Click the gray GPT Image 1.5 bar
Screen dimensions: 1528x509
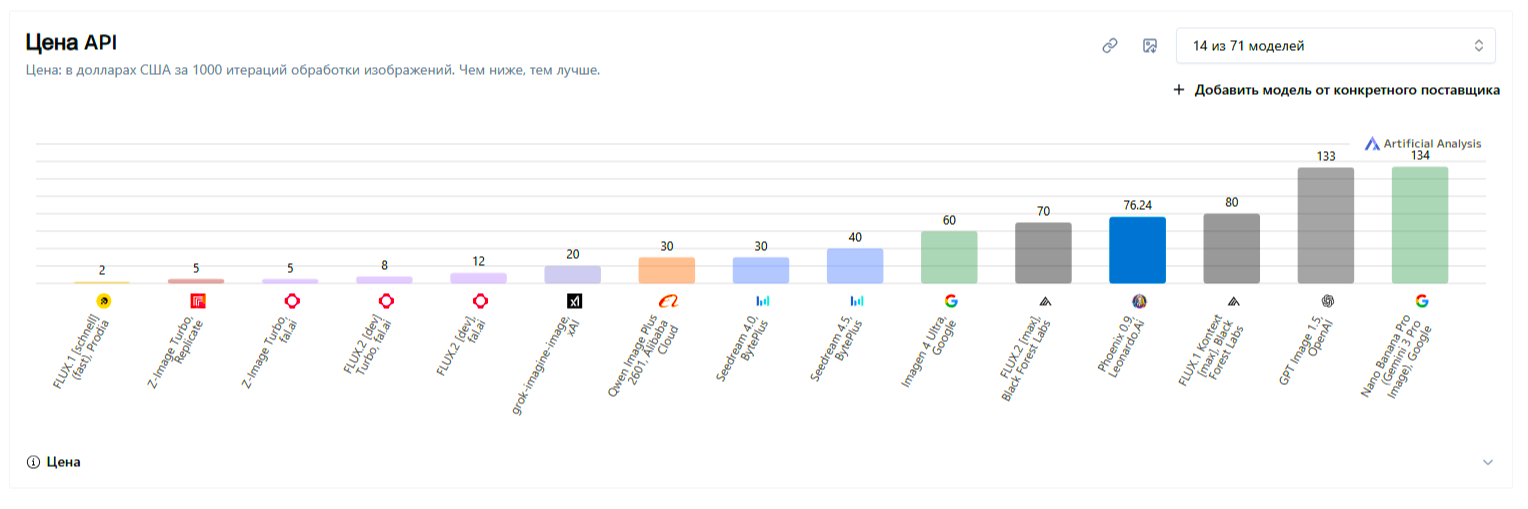1326,225
